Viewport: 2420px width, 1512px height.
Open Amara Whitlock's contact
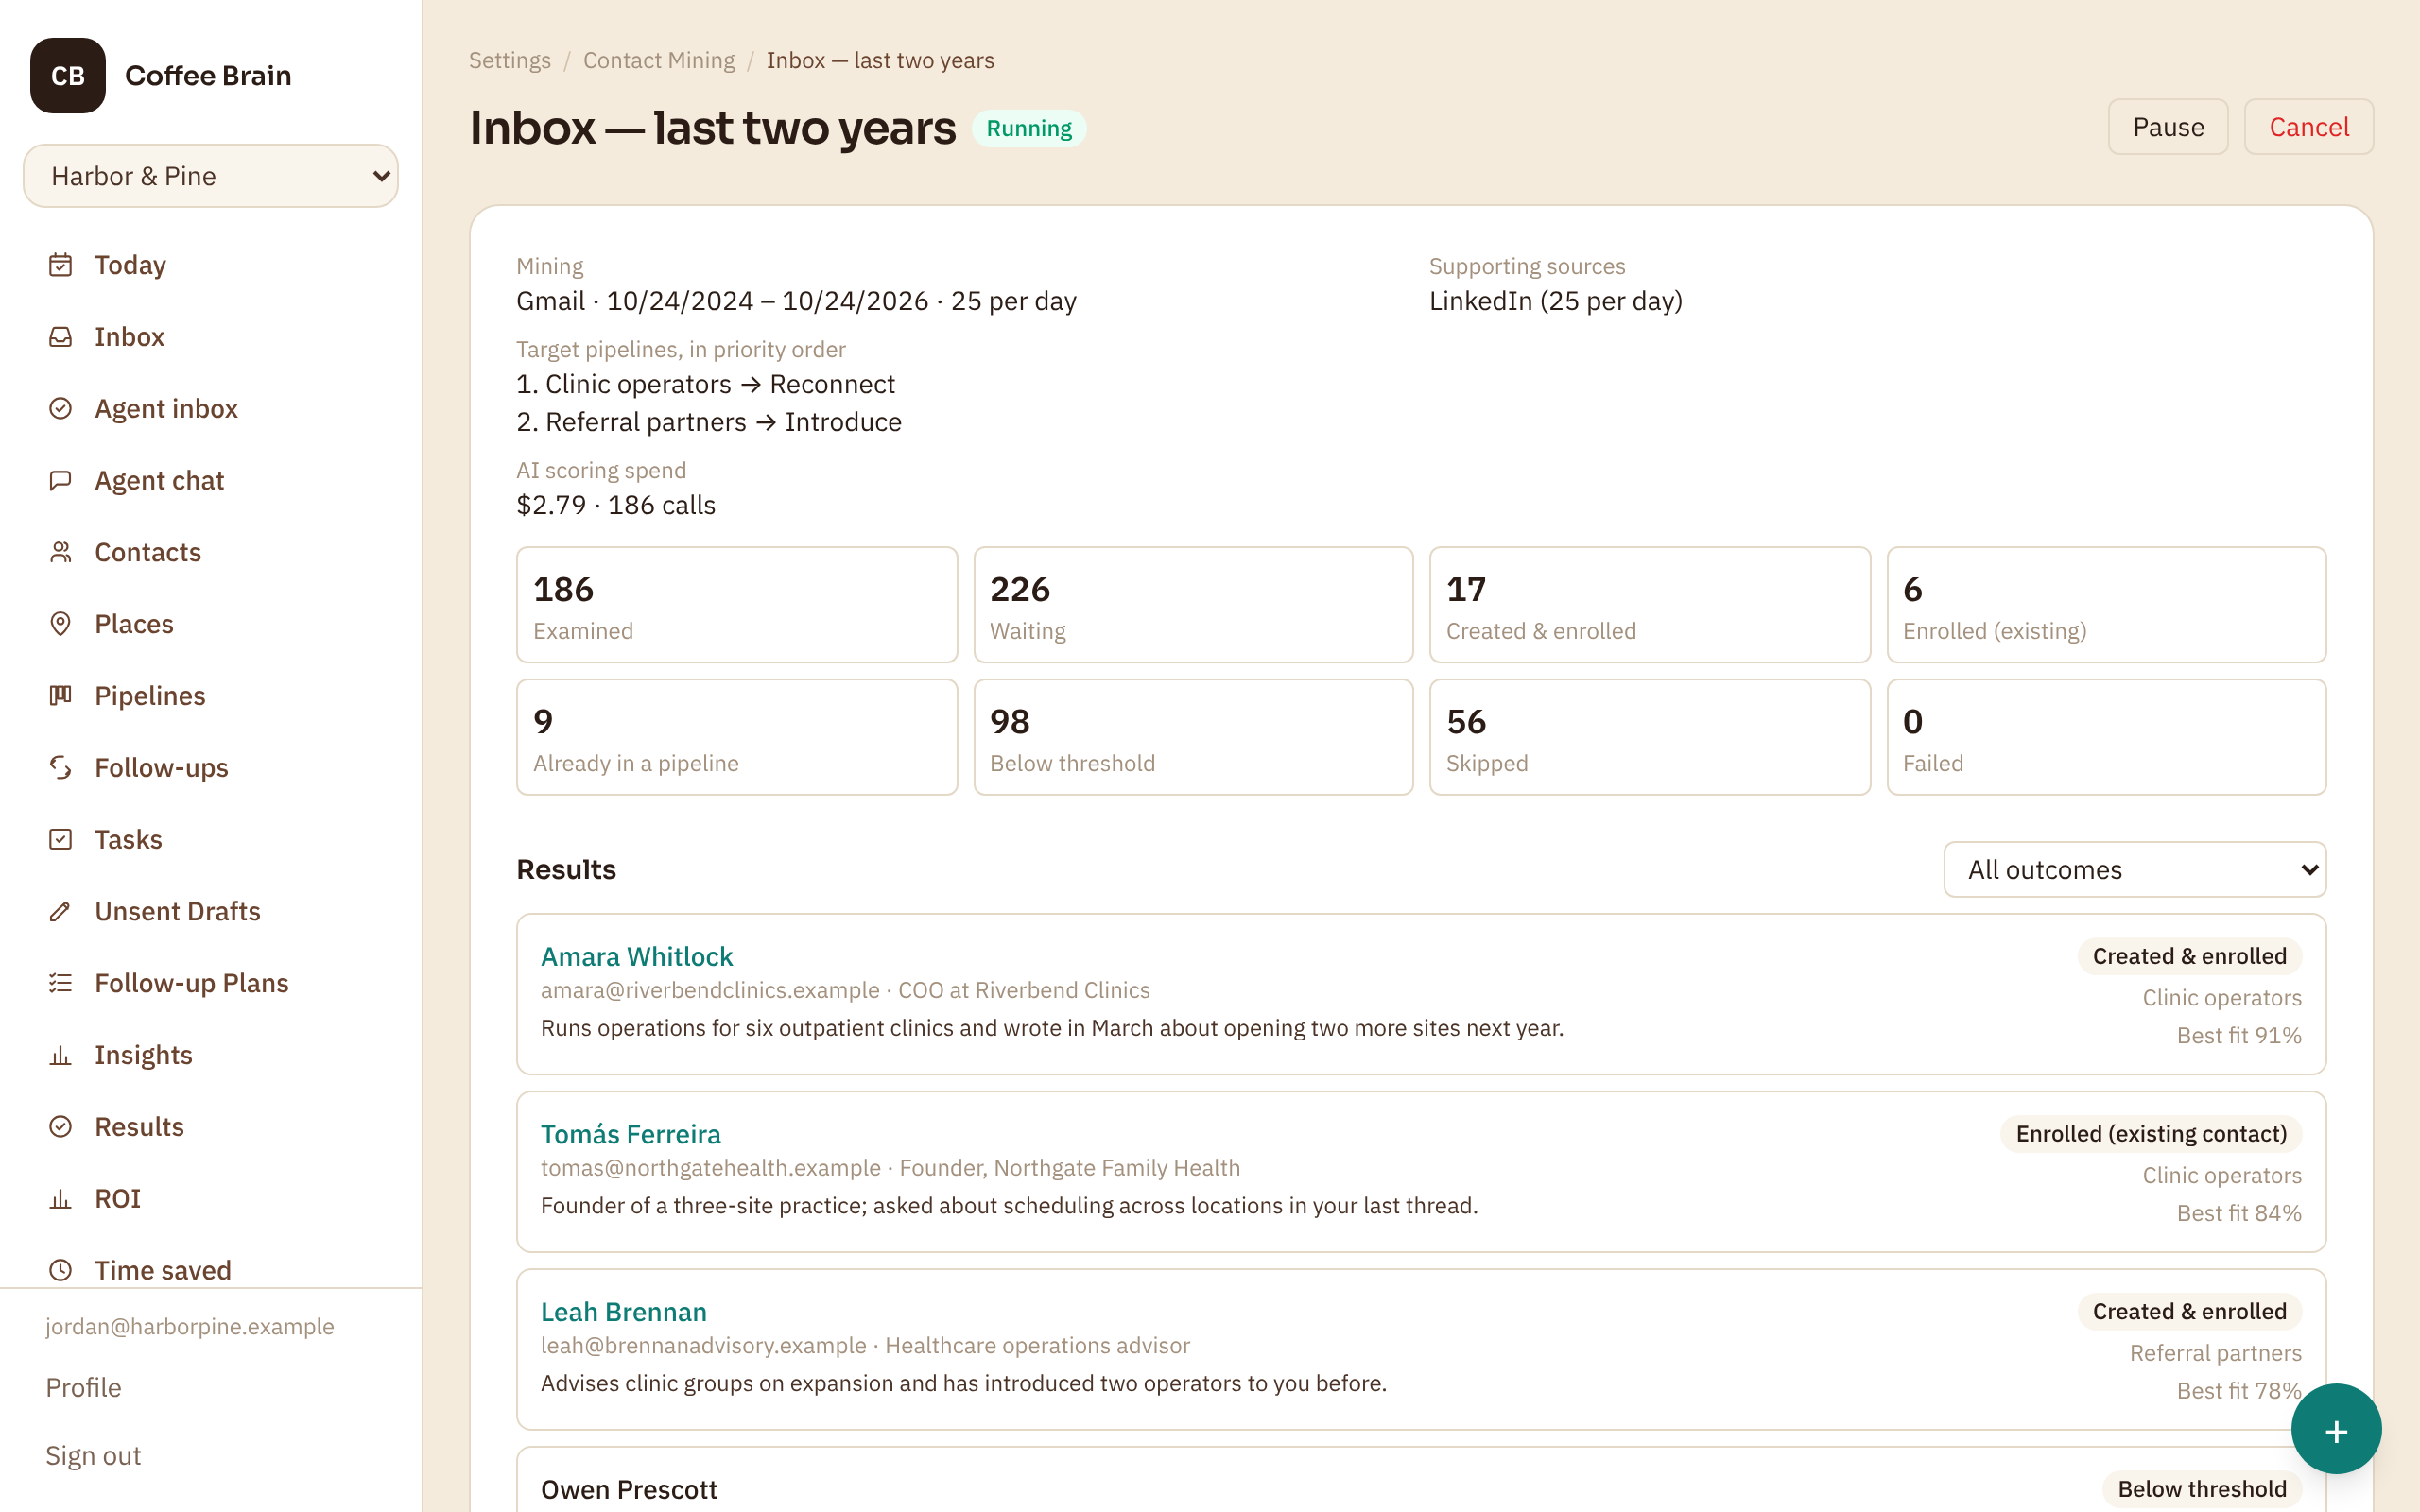point(637,957)
